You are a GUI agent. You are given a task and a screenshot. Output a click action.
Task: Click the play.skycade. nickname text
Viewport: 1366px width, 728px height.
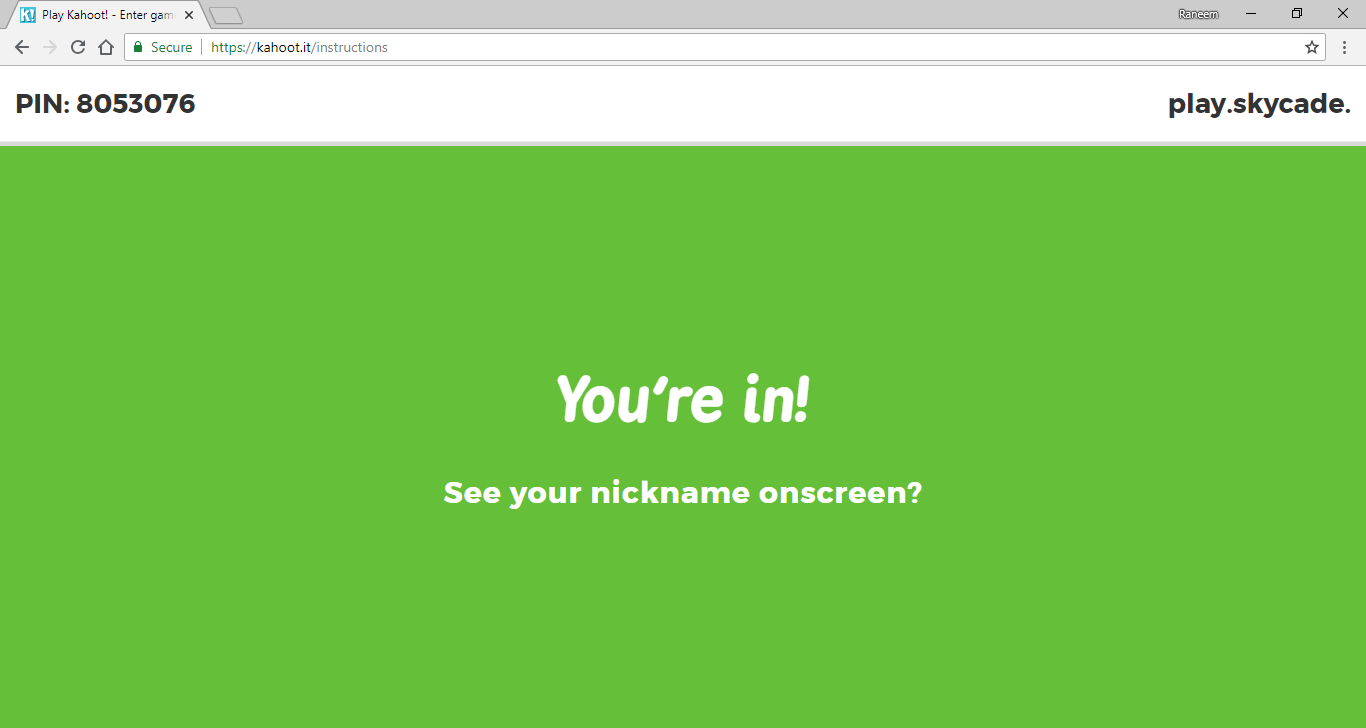tap(1259, 104)
